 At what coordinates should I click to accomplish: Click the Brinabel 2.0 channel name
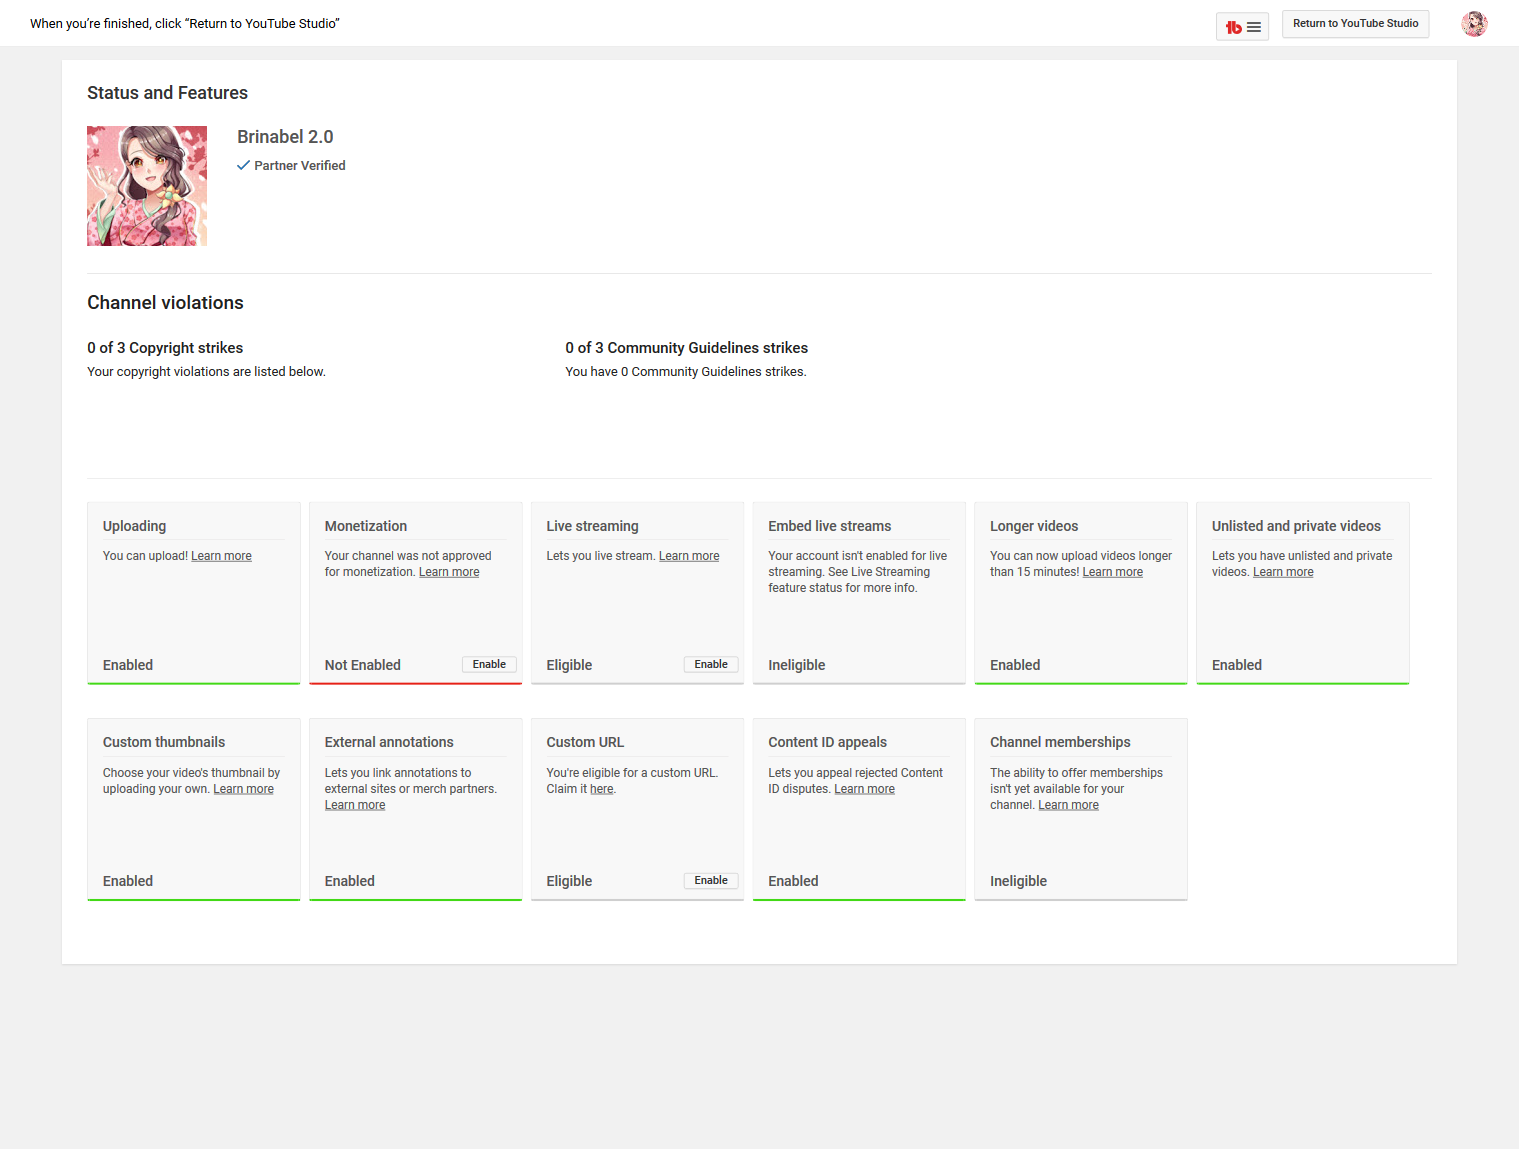tap(285, 137)
